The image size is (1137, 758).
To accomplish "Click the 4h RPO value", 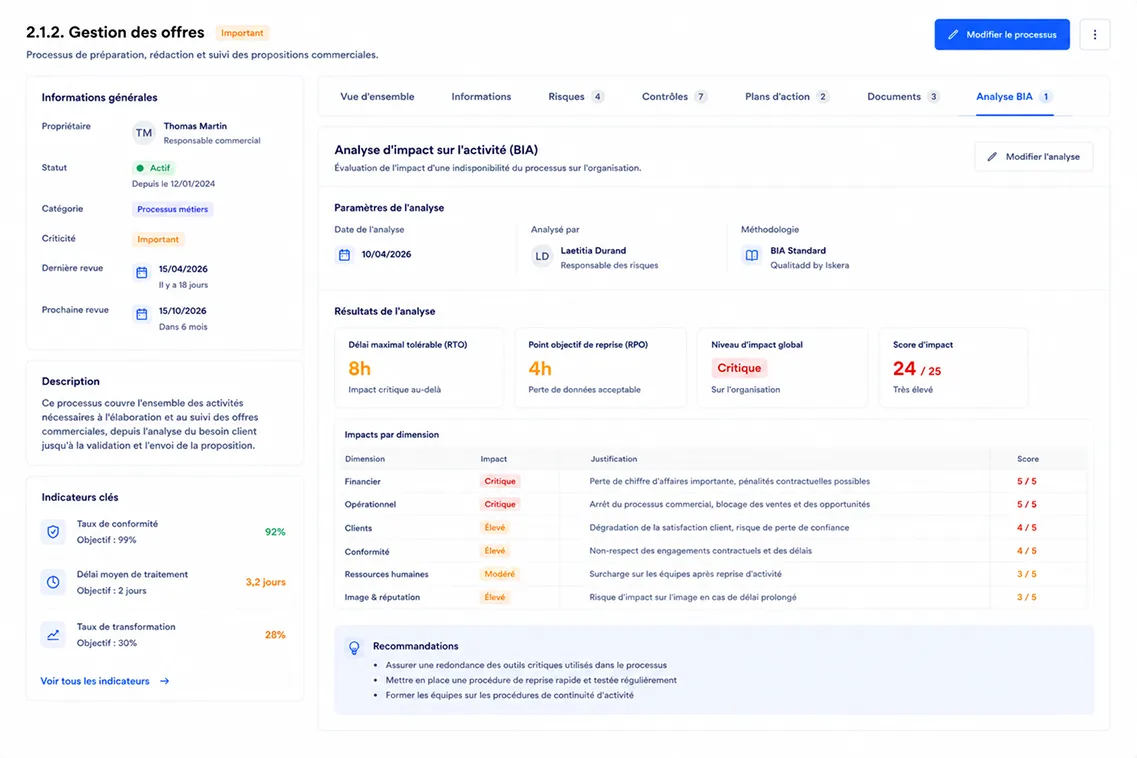I will click(539, 368).
